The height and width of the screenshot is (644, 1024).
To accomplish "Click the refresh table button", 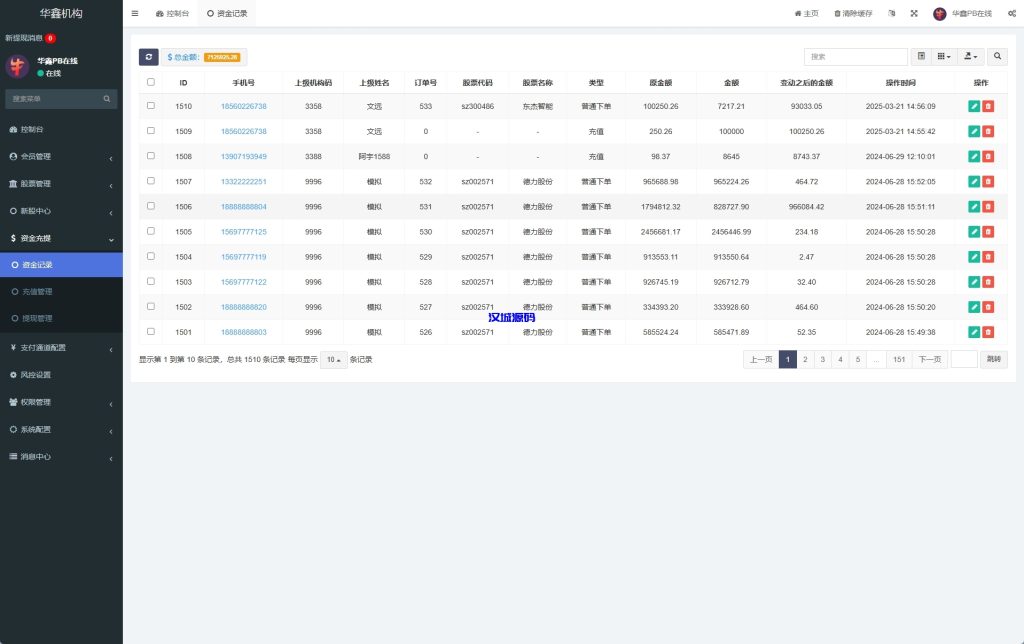I will pyautogui.click(x=149, y=57).
